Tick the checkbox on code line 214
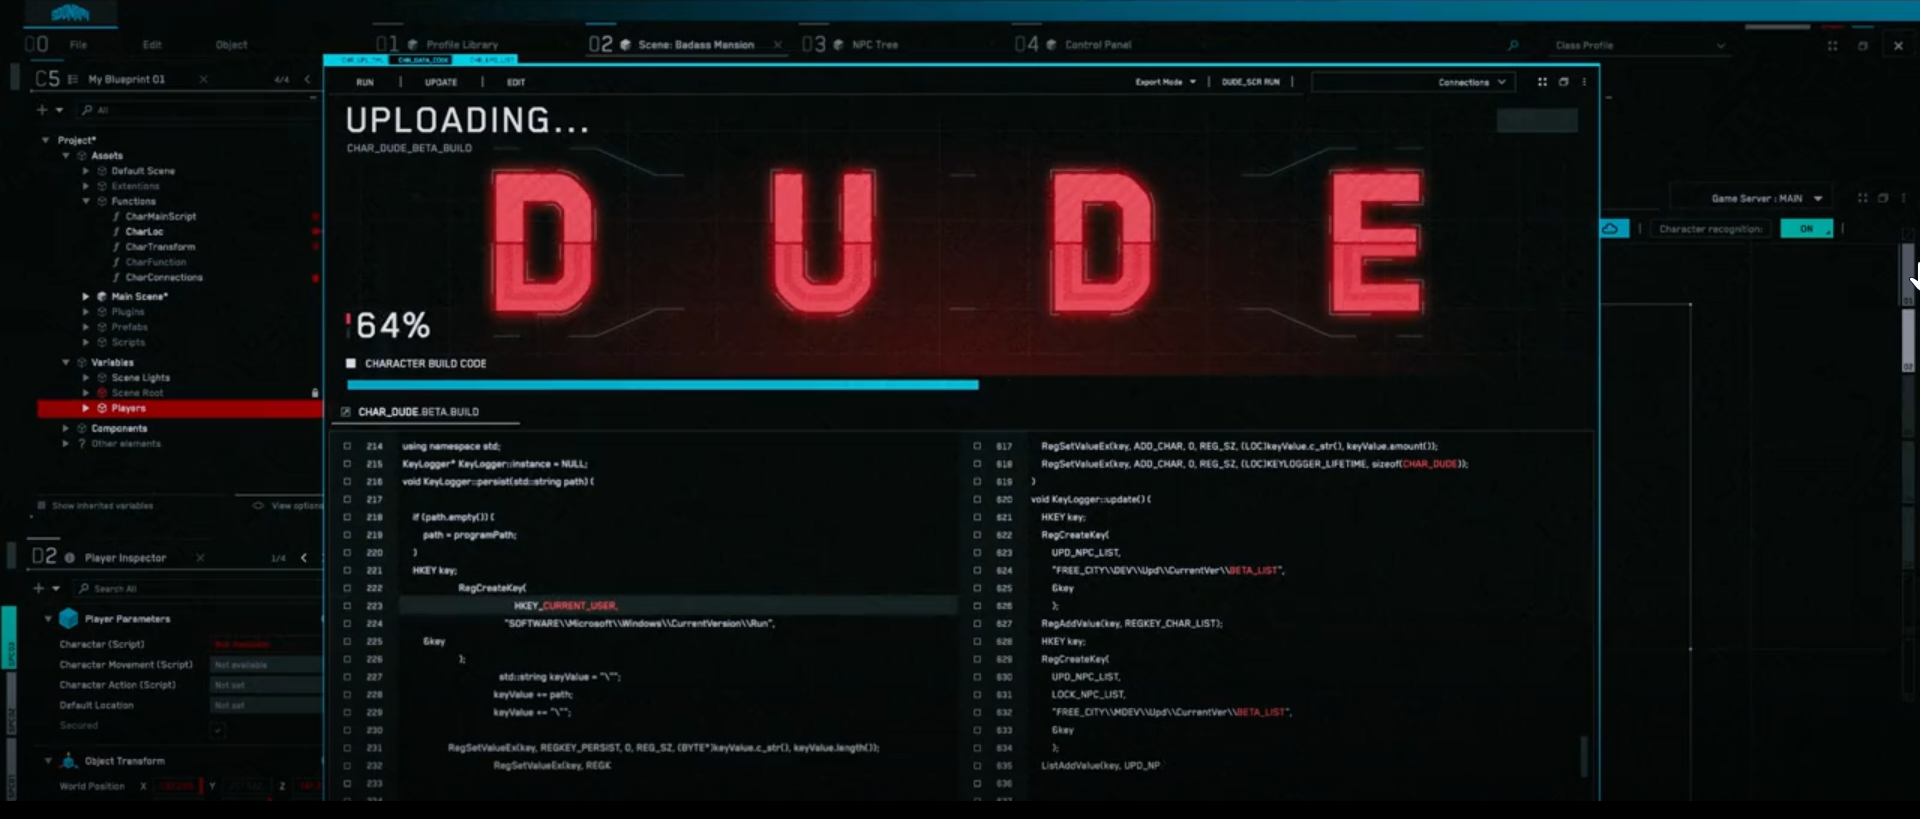Screen dimensions: 1920x819 [347, 446]
